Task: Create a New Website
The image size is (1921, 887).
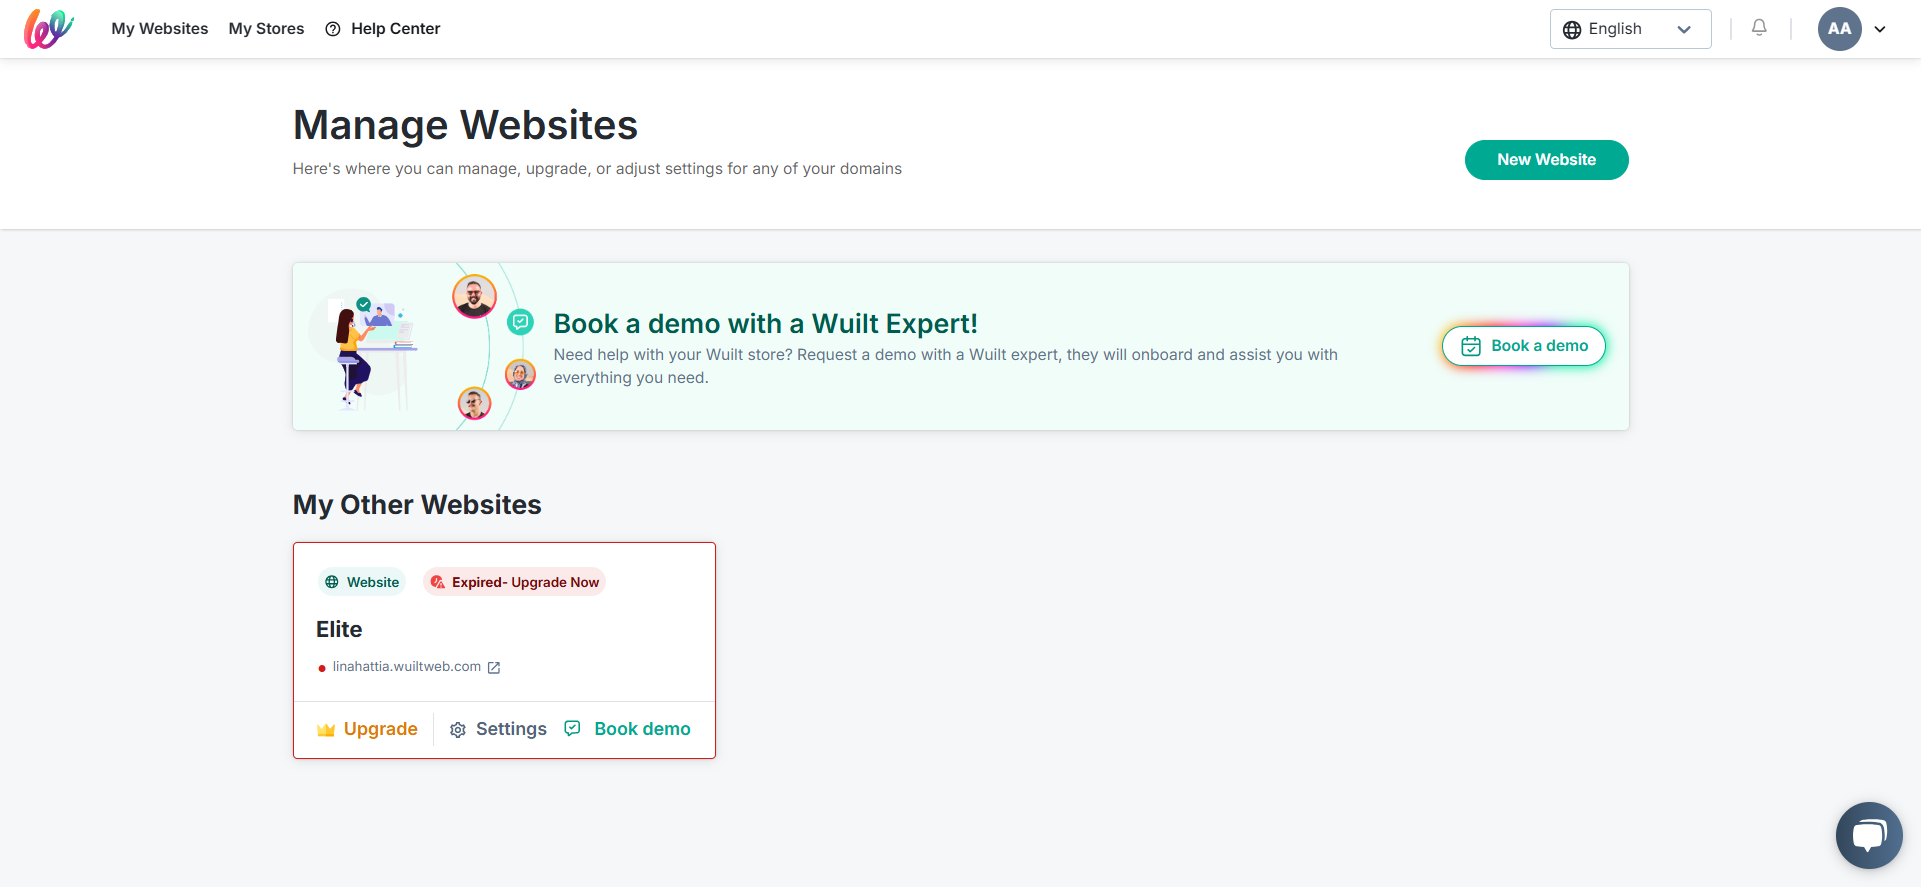Action: [1546, 160]
